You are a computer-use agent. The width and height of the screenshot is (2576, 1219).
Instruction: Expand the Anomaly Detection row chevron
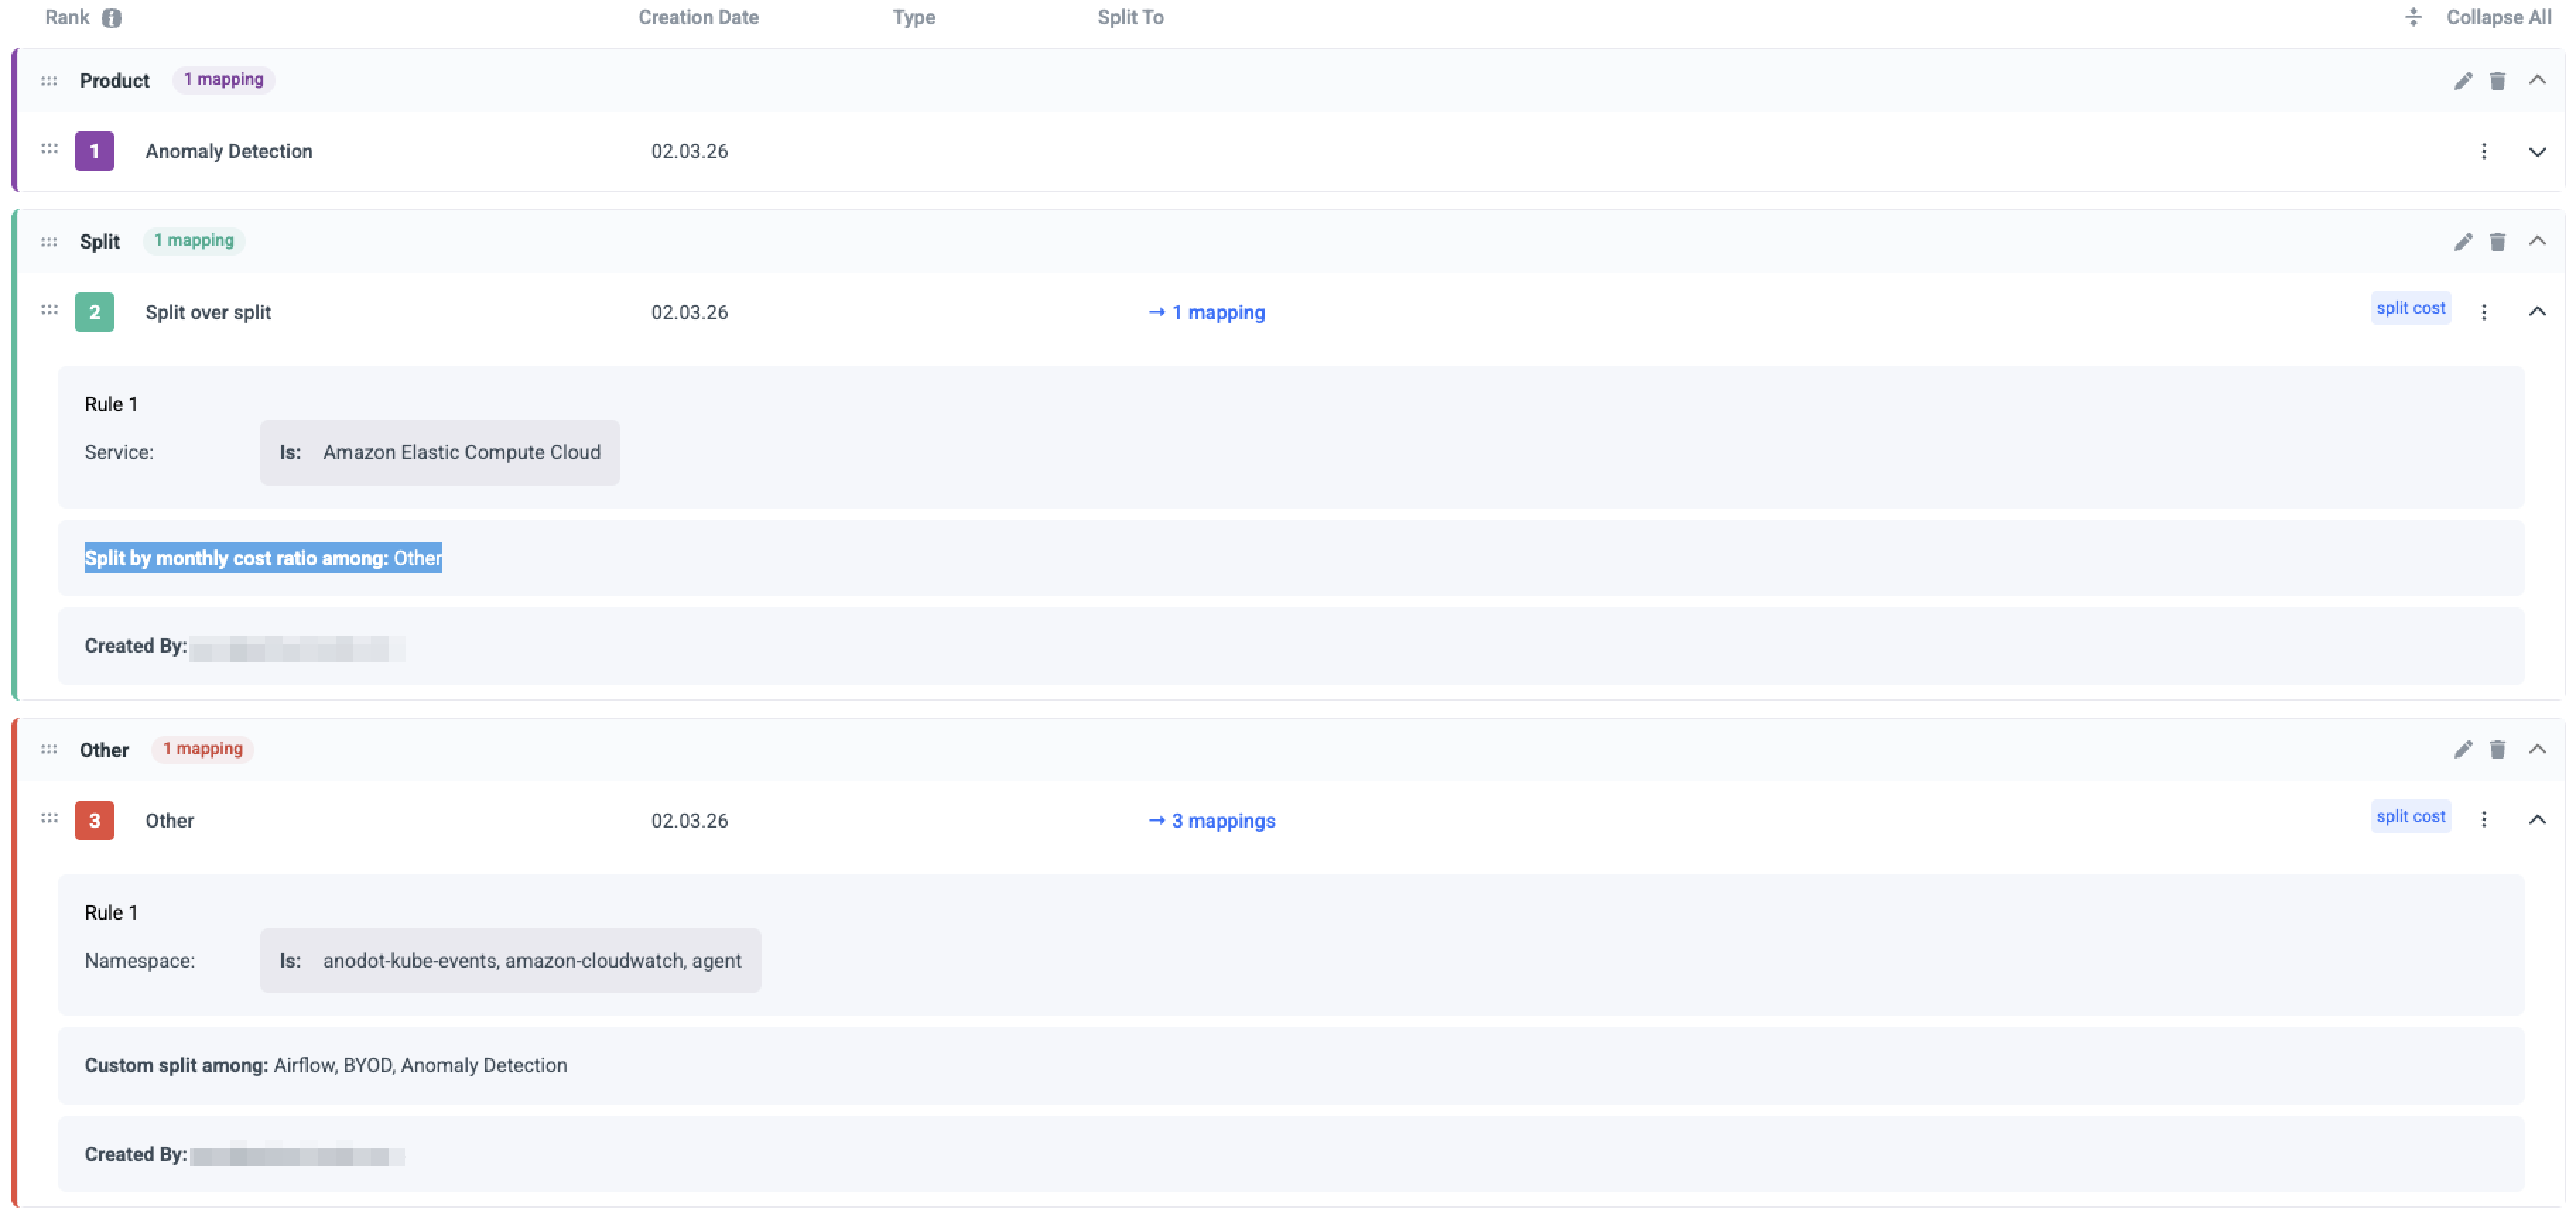2537,152
